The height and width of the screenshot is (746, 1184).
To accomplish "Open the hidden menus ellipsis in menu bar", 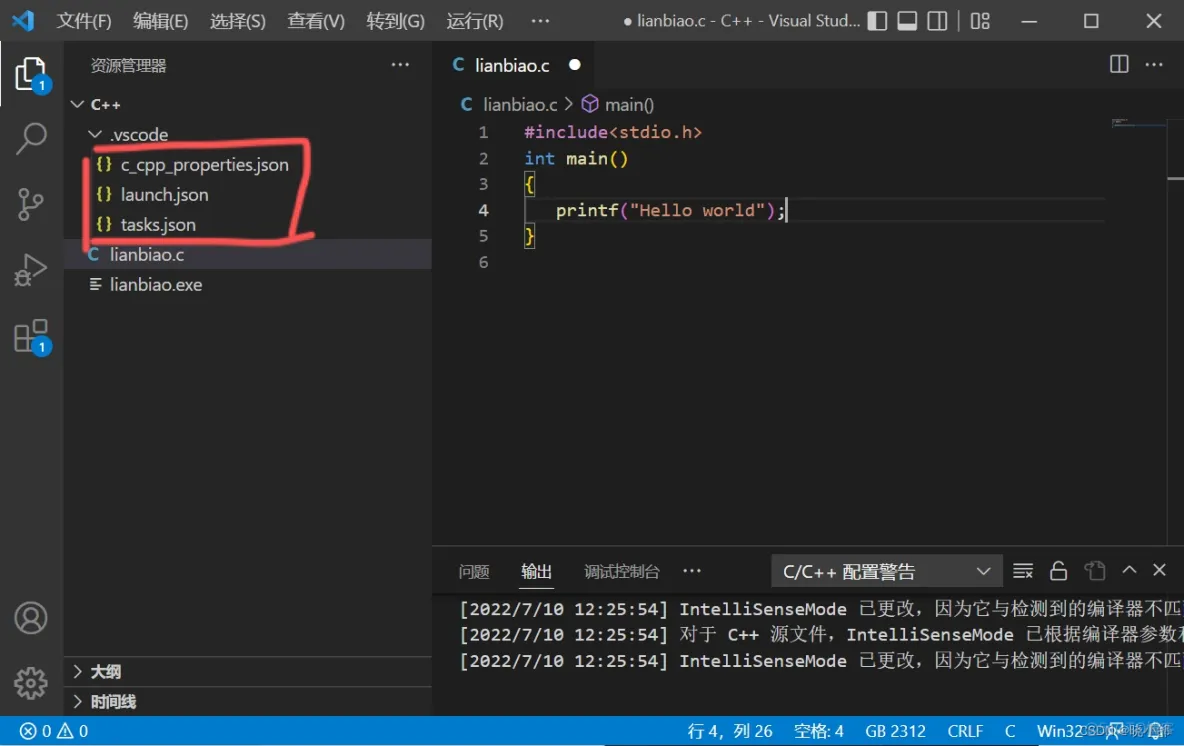I will tap(541, 20).
